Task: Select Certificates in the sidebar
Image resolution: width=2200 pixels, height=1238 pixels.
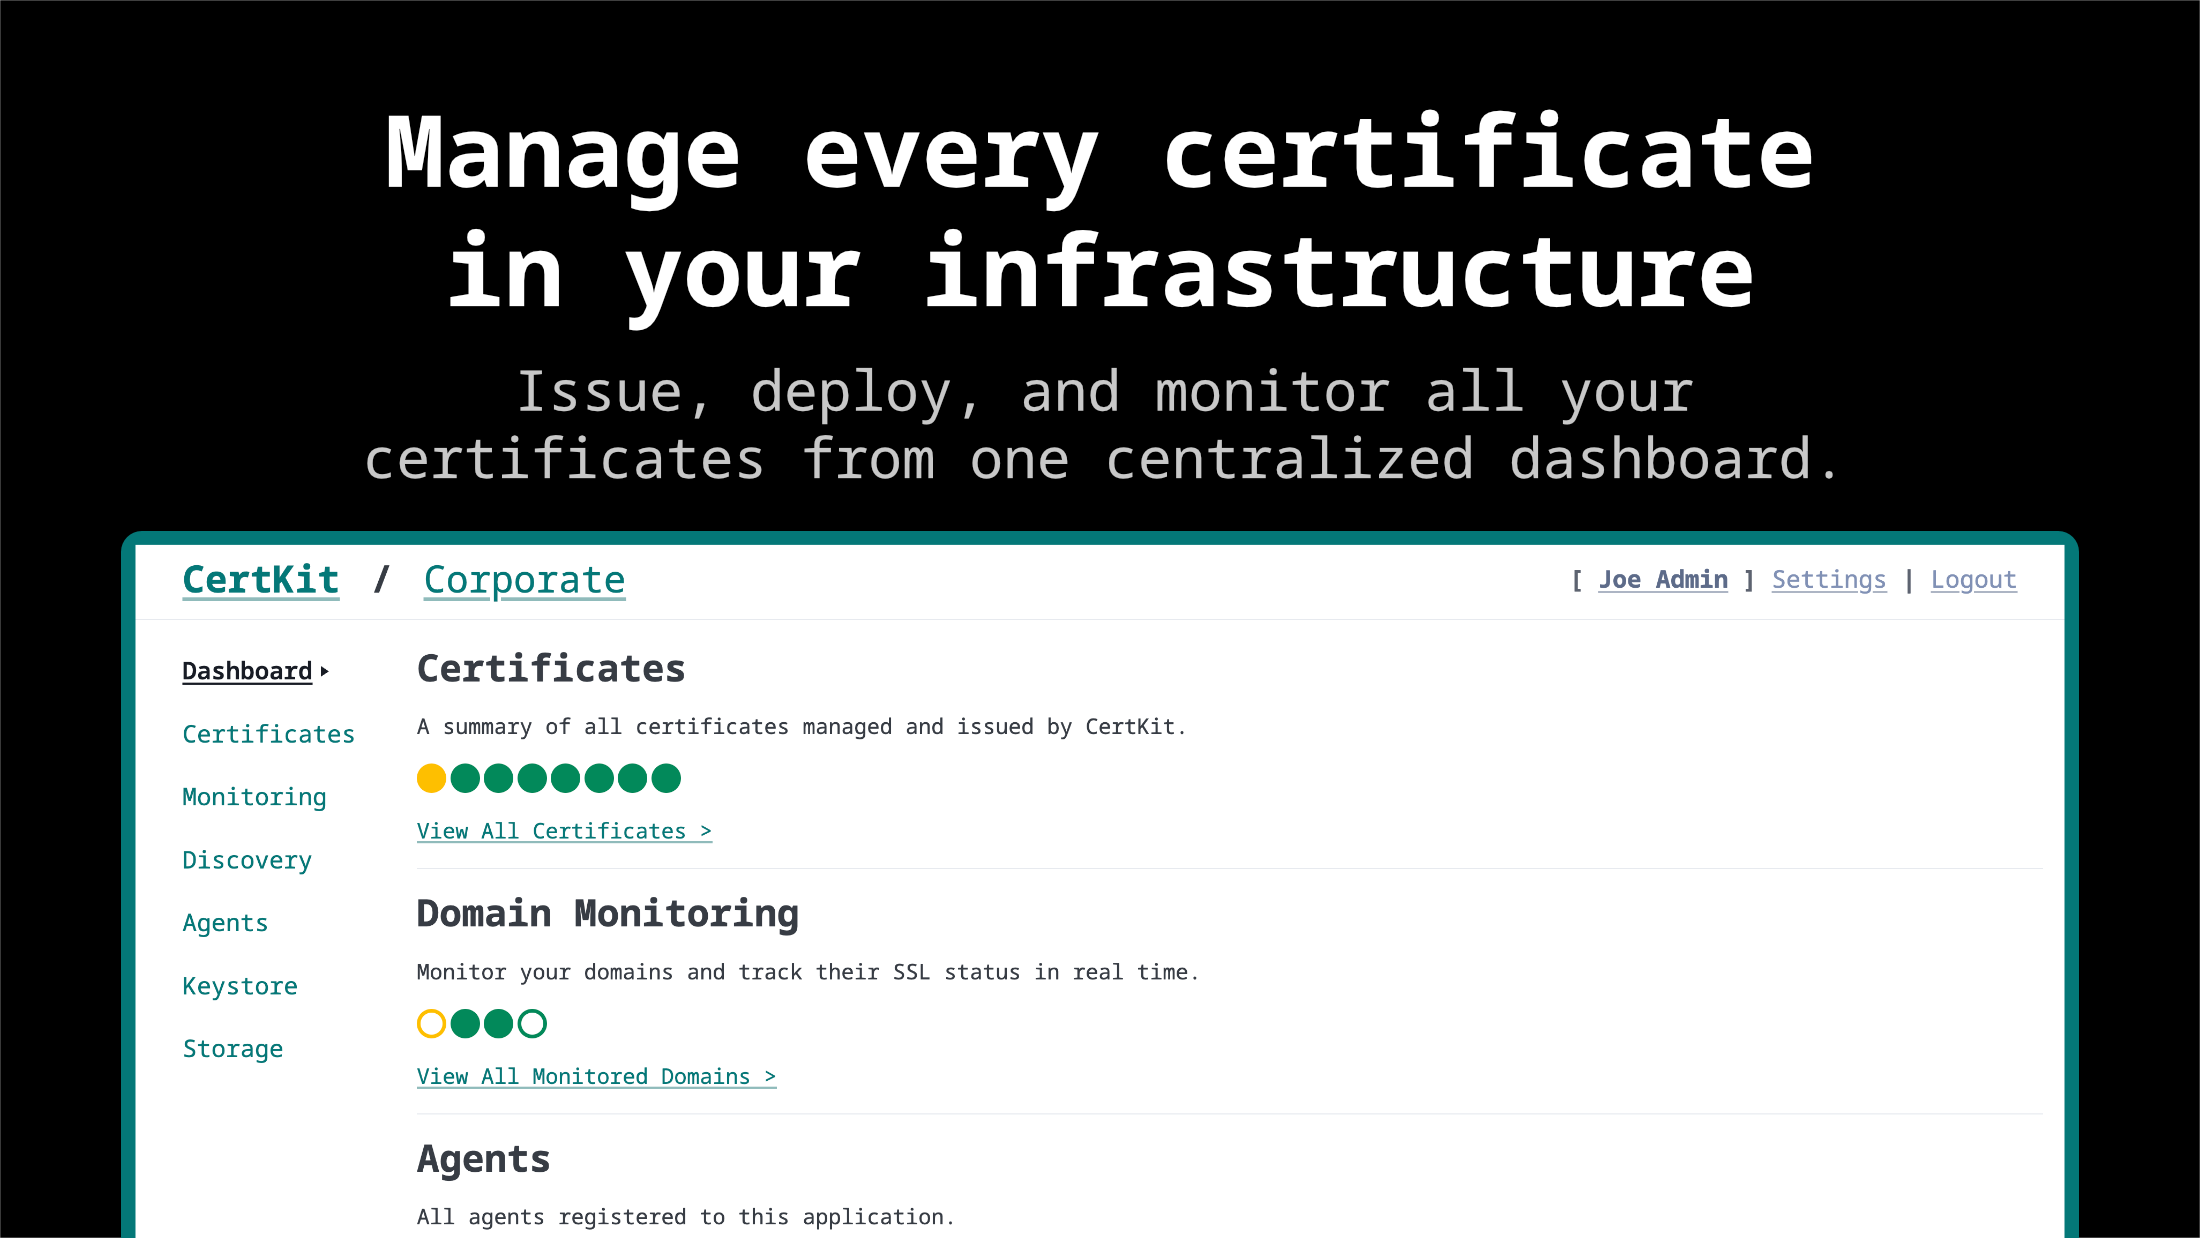Action: [x=268, y=733]
